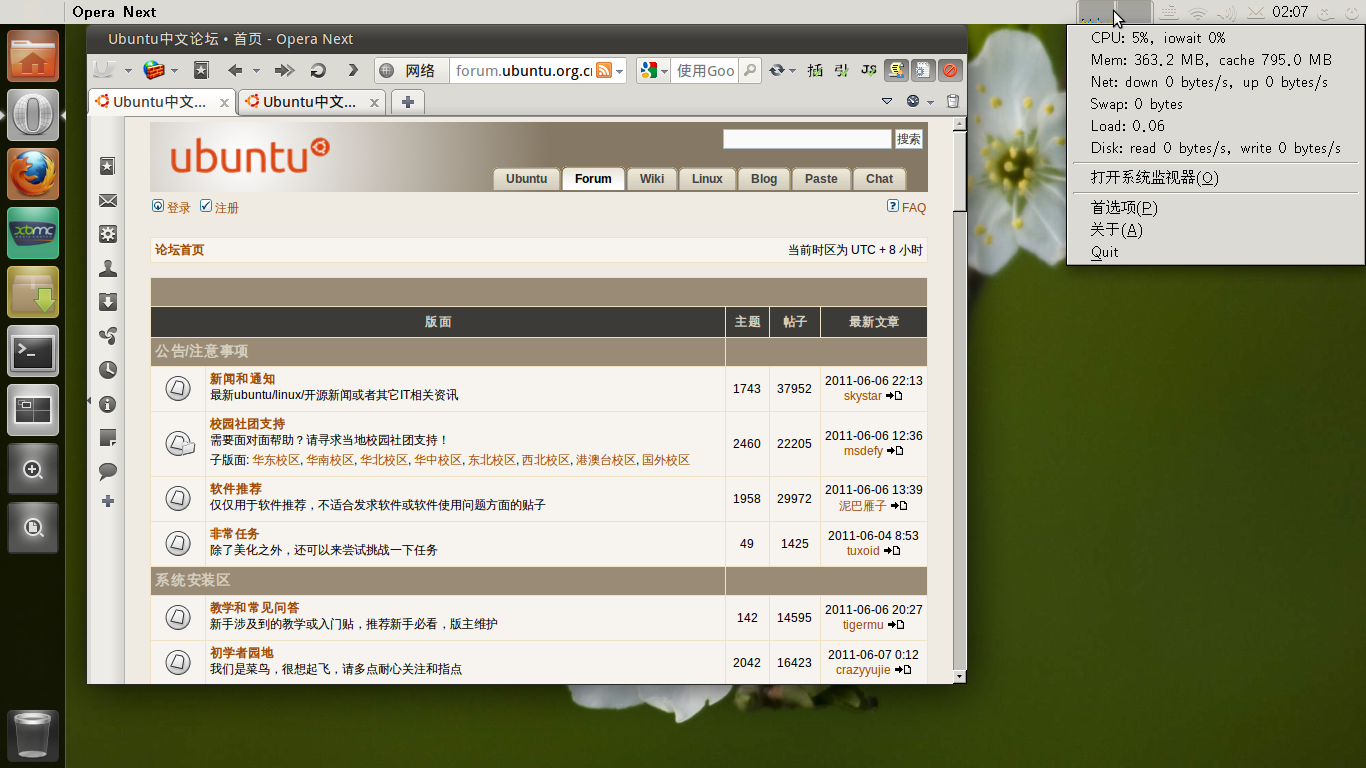The width and height of the screenshot is (1366, 768).
Task: Toggle the document-gear toolbar button
Action: (923, 70)
